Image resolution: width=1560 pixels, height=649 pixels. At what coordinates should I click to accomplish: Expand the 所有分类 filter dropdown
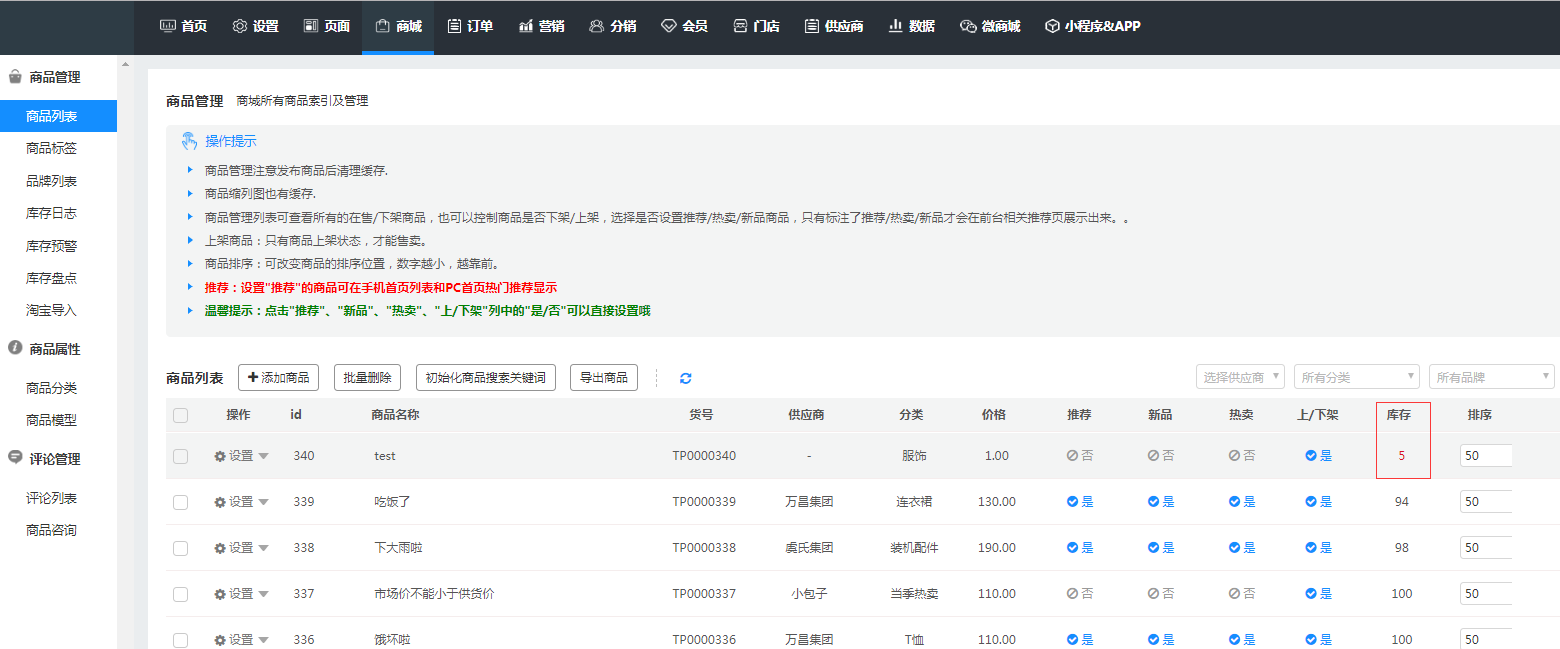pyautogui.click(x=1356, y=377)
